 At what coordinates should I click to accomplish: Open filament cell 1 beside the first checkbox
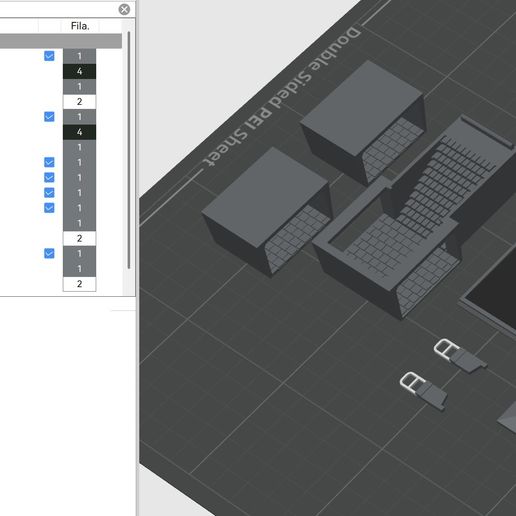click(x=79, y=56)
